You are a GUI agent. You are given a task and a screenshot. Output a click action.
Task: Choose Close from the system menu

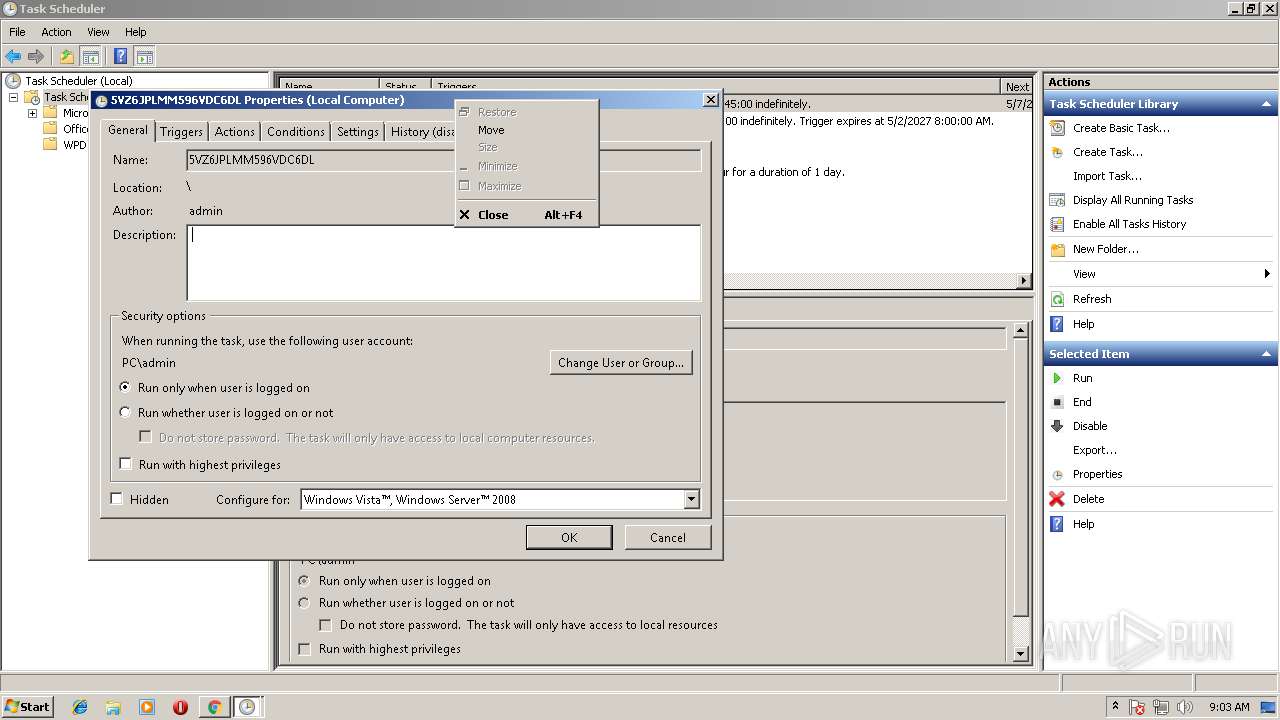point(526,215)
